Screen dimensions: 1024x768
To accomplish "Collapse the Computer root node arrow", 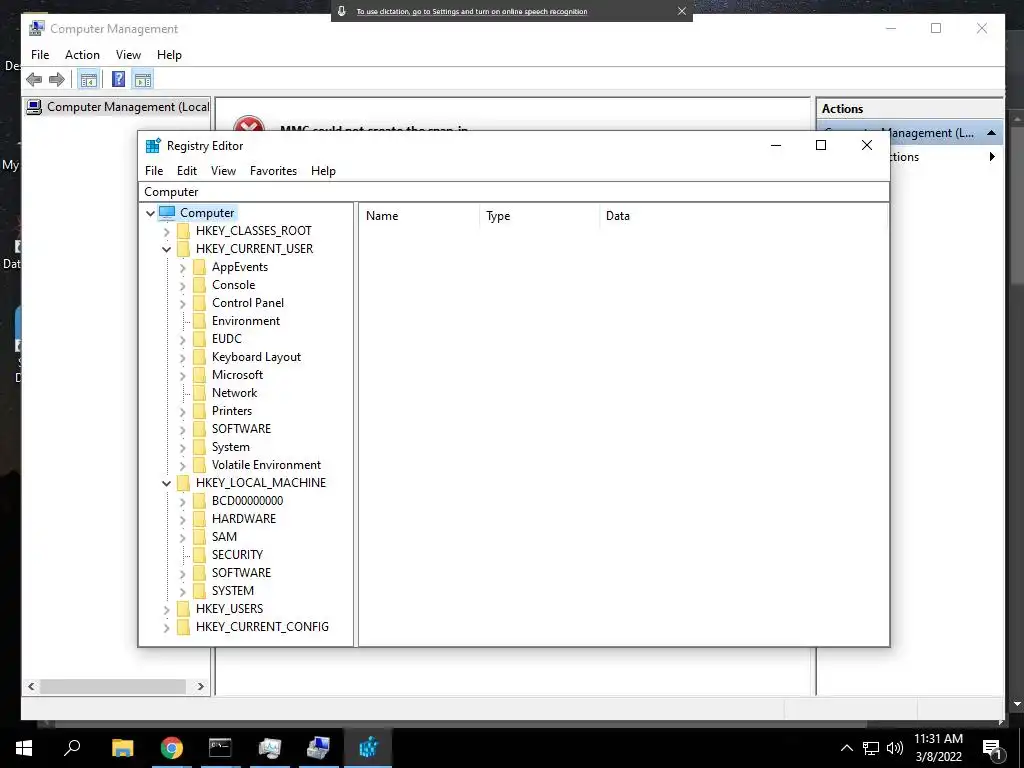I will tap(150, 214).
